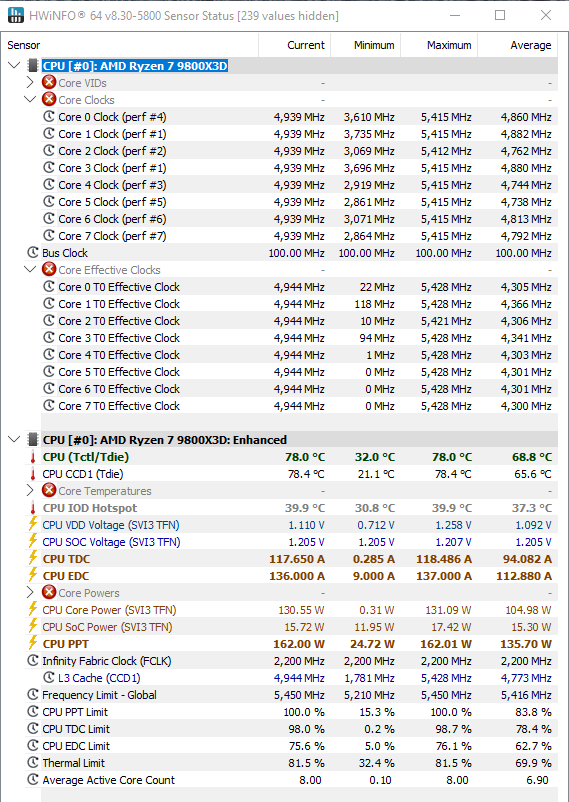Click the 1.258 V maximum VDD voltage value
The width and height of the screenshot is (569, 802).
tap(453, 525)
